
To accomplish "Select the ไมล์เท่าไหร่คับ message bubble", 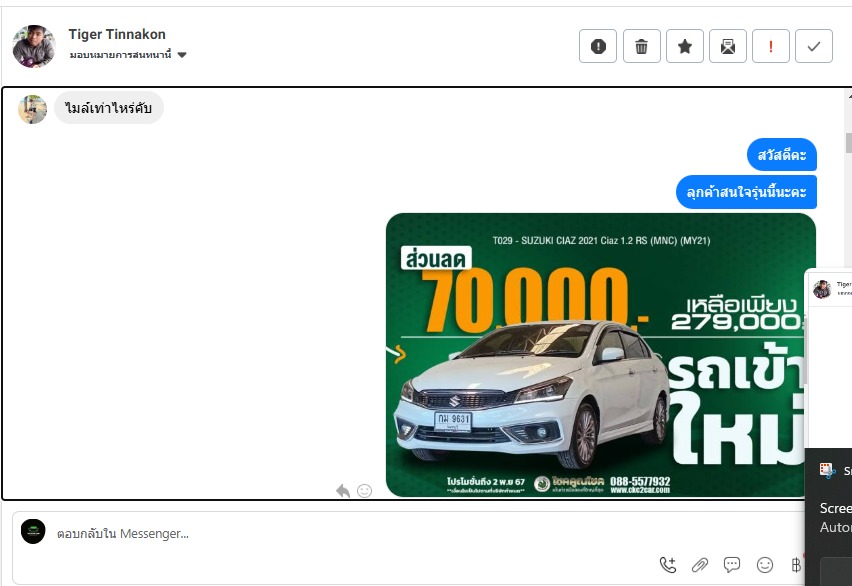I will [x=109, y=108].
